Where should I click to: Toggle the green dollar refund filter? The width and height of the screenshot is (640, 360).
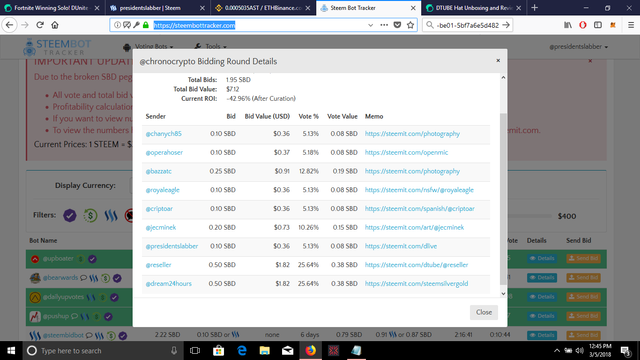(90, 215)
